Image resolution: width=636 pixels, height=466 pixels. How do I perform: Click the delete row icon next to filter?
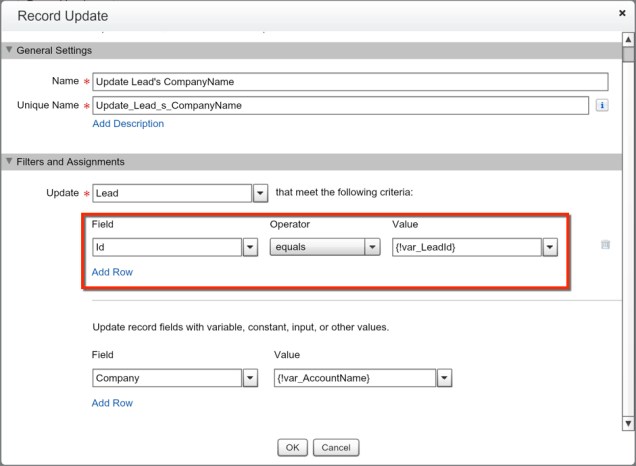click(605, 245)
